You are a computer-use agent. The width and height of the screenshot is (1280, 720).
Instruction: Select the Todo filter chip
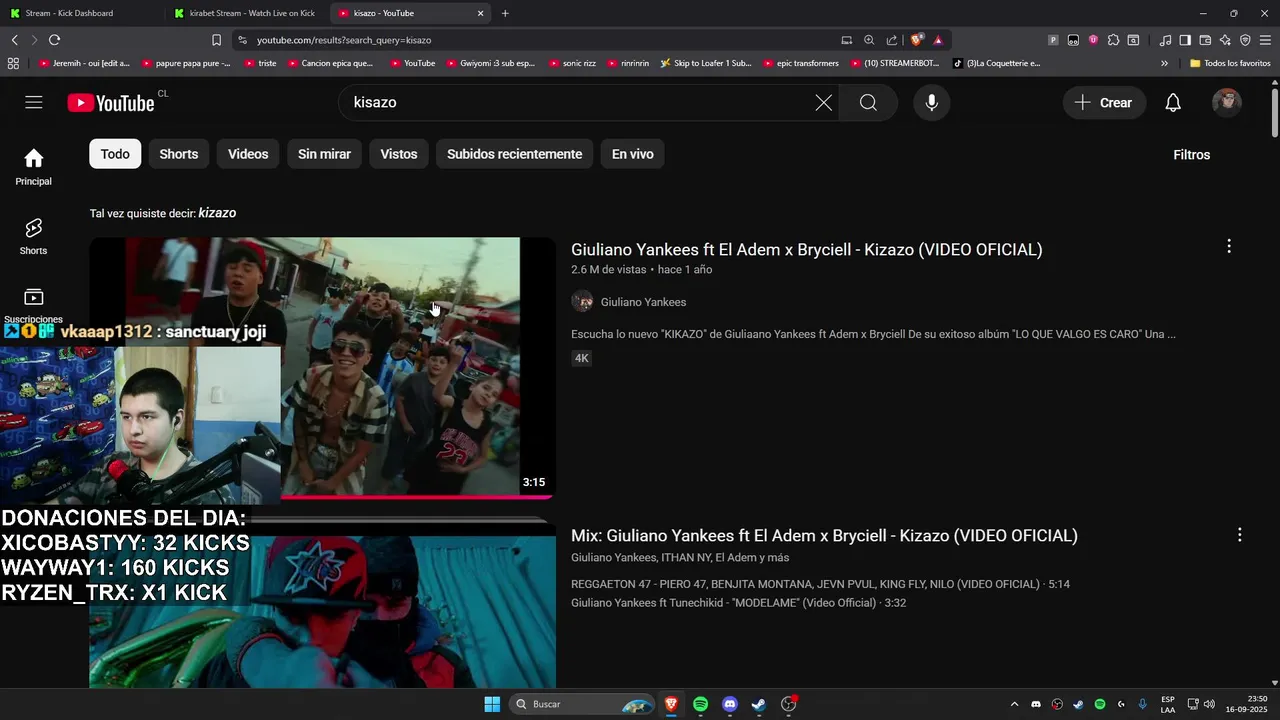pos(115,154)
